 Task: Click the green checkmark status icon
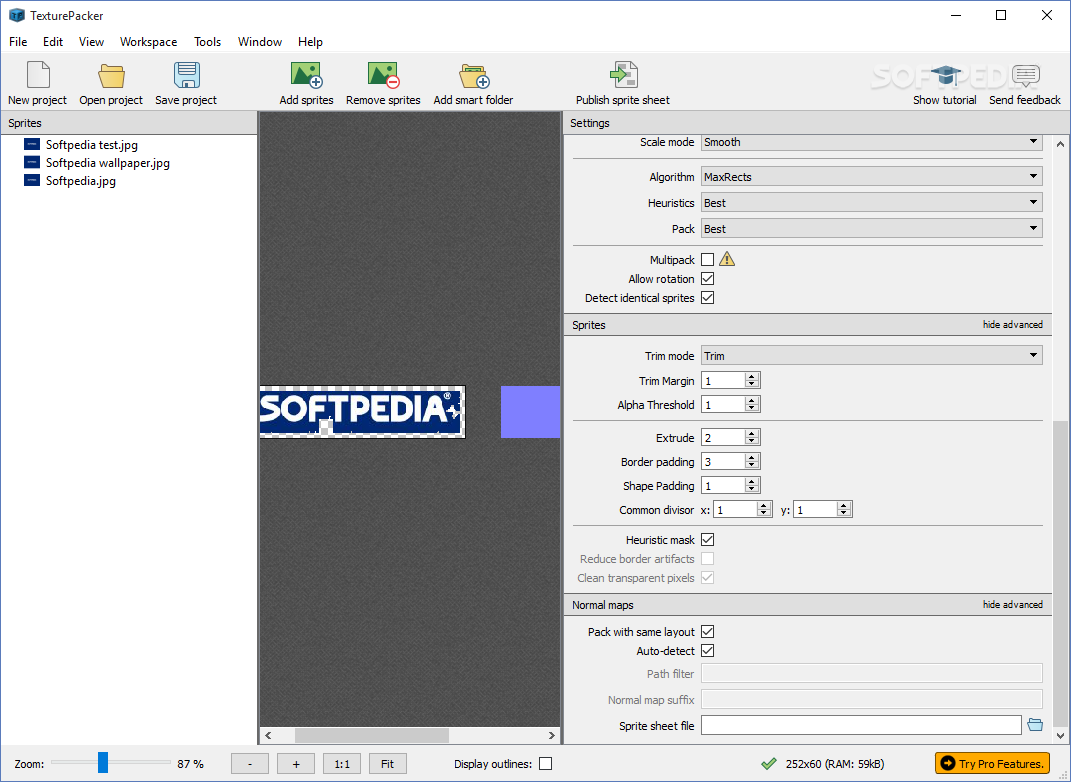point(768,764)
